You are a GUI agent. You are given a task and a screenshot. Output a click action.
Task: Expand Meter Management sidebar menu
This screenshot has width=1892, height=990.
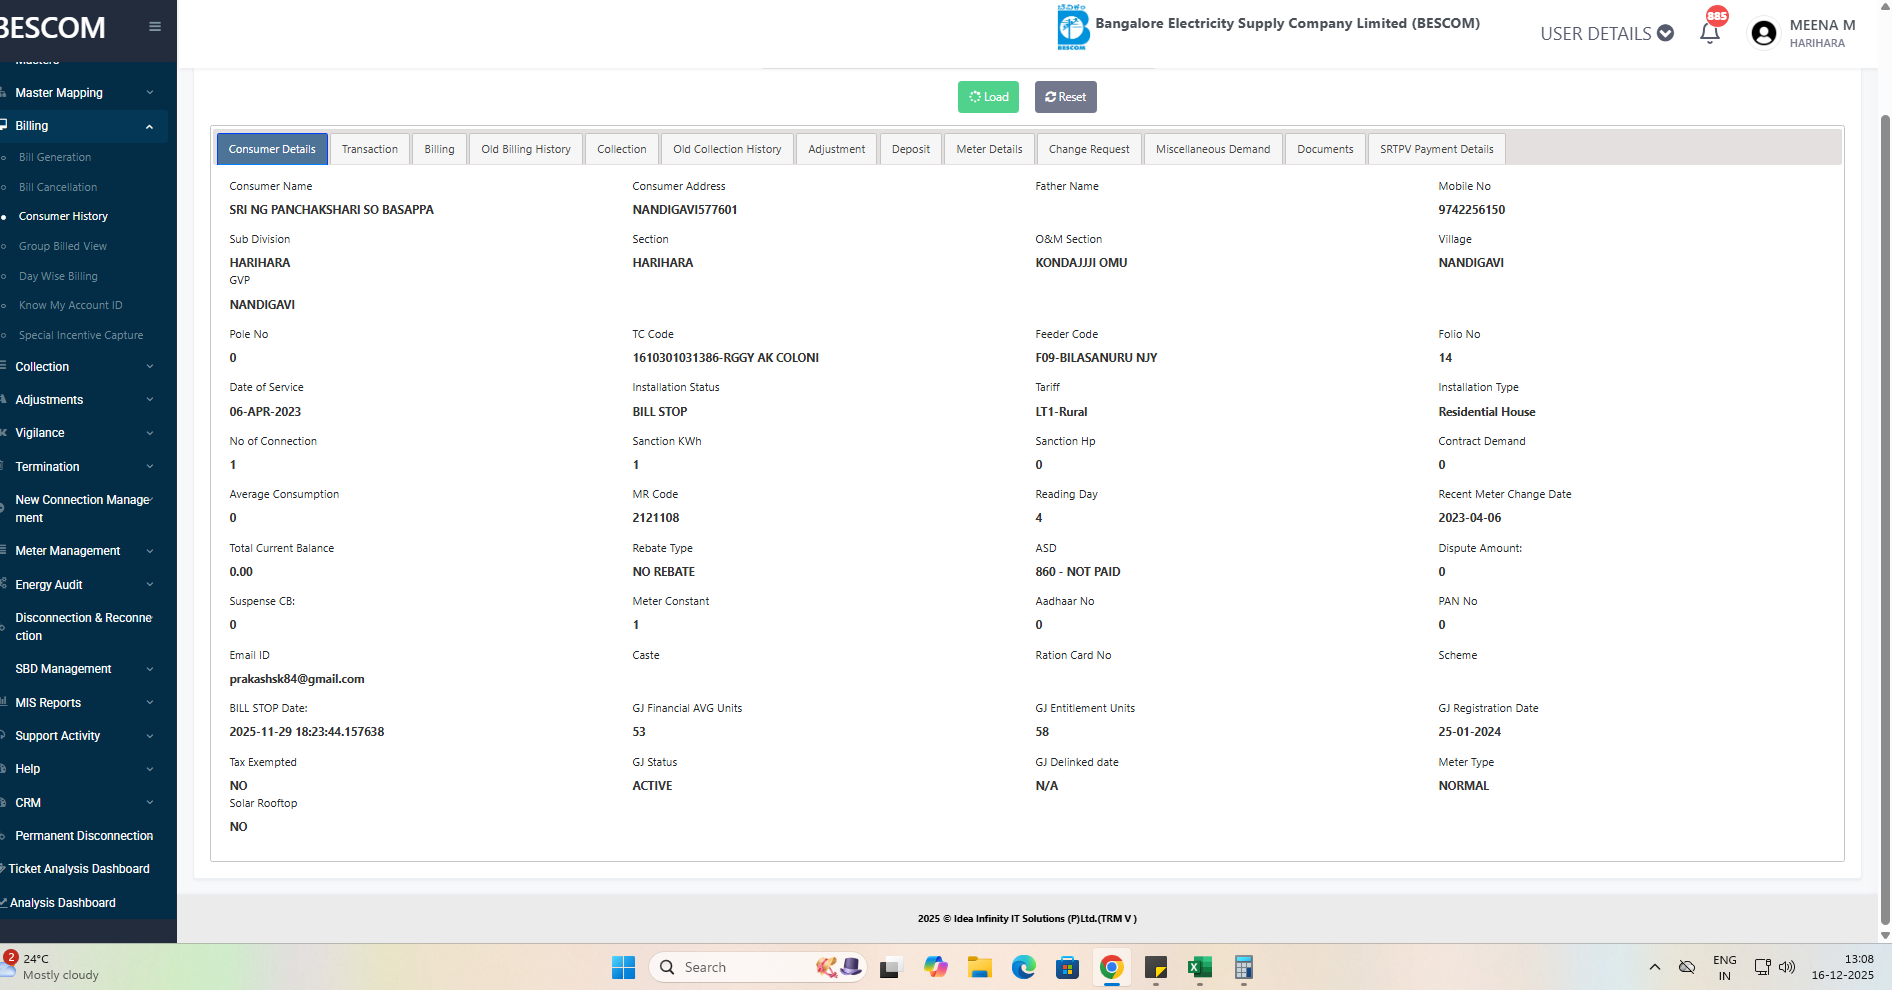coord(82,551)
